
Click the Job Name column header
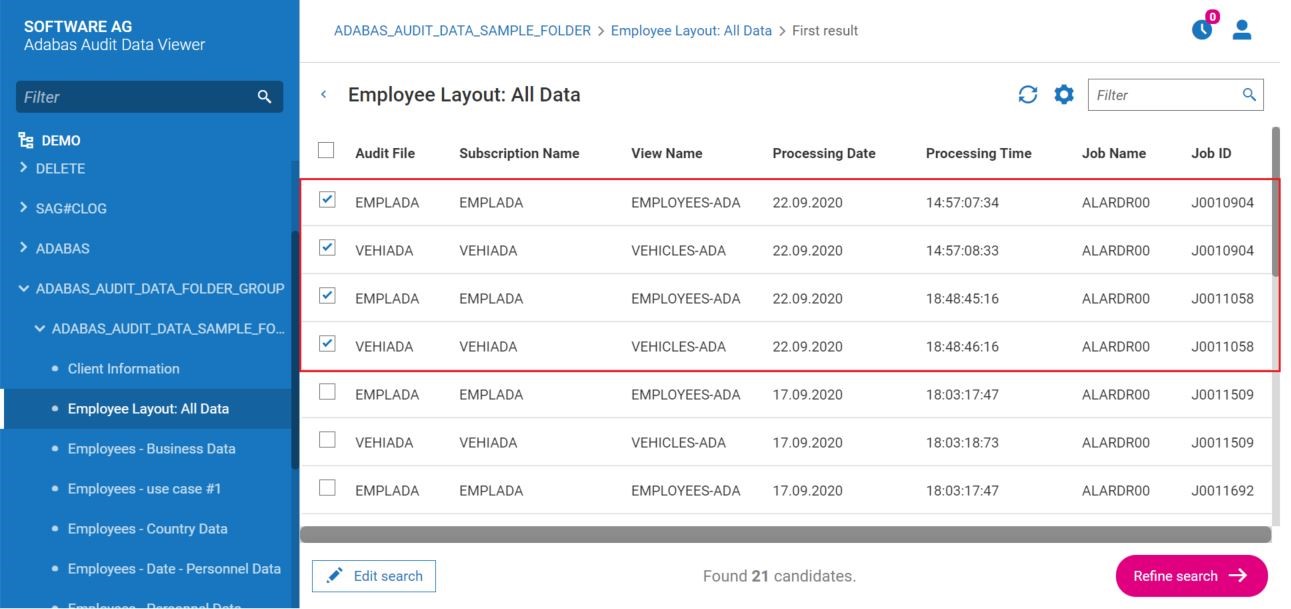1114,153
